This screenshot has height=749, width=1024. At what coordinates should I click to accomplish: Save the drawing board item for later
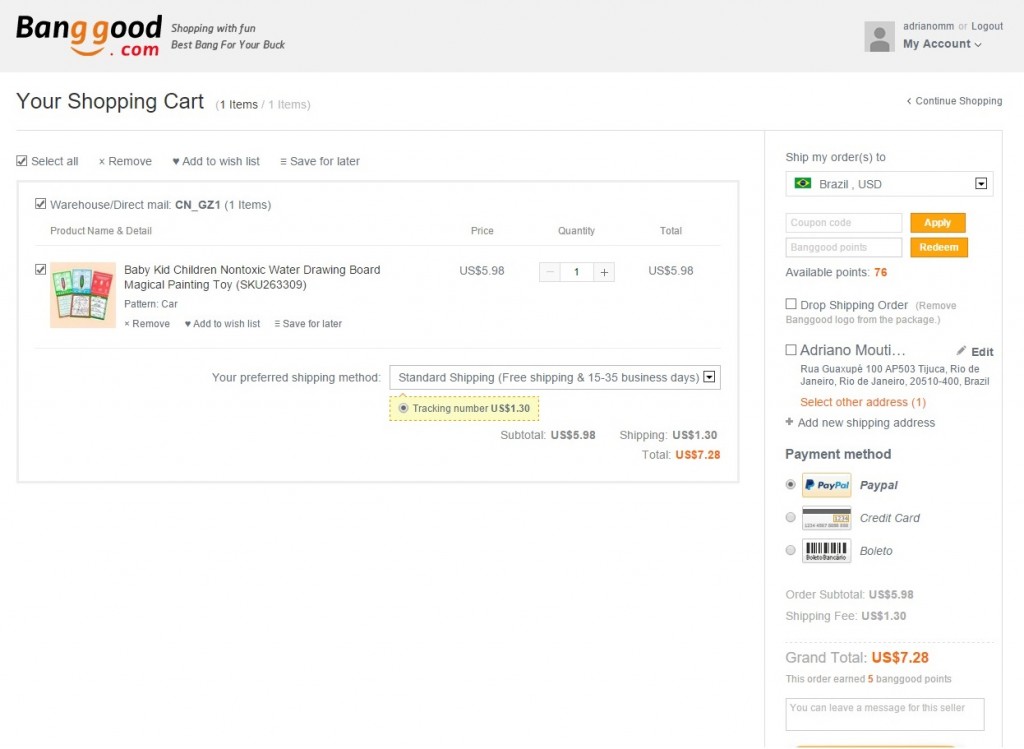click(x=308, y=323)
